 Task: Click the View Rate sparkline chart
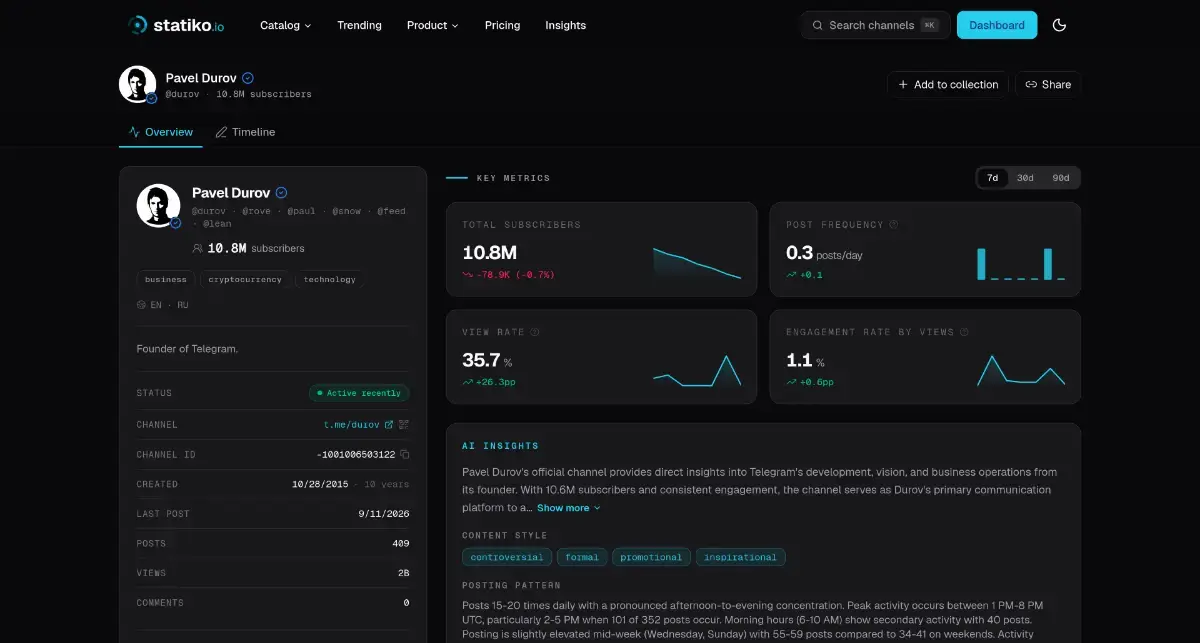[697, 370]
